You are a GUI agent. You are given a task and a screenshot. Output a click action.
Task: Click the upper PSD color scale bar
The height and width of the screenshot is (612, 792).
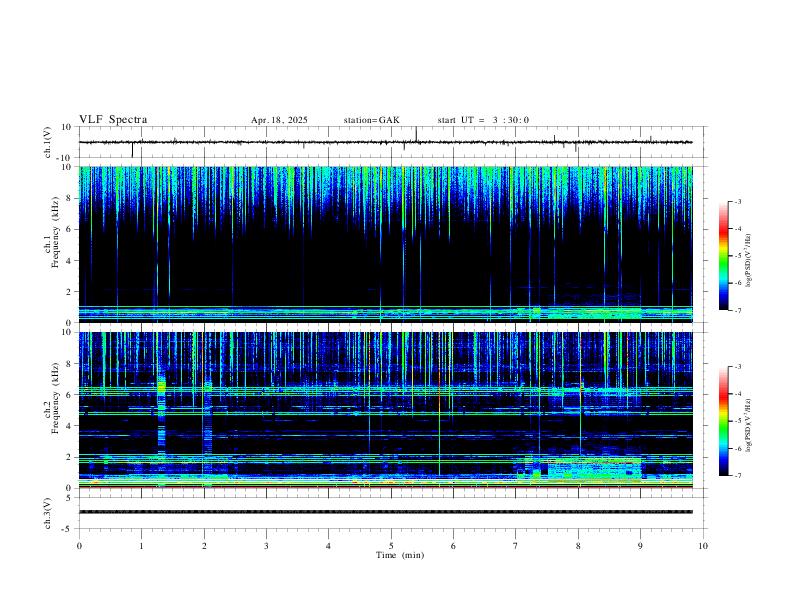click(x=723, y=256)
